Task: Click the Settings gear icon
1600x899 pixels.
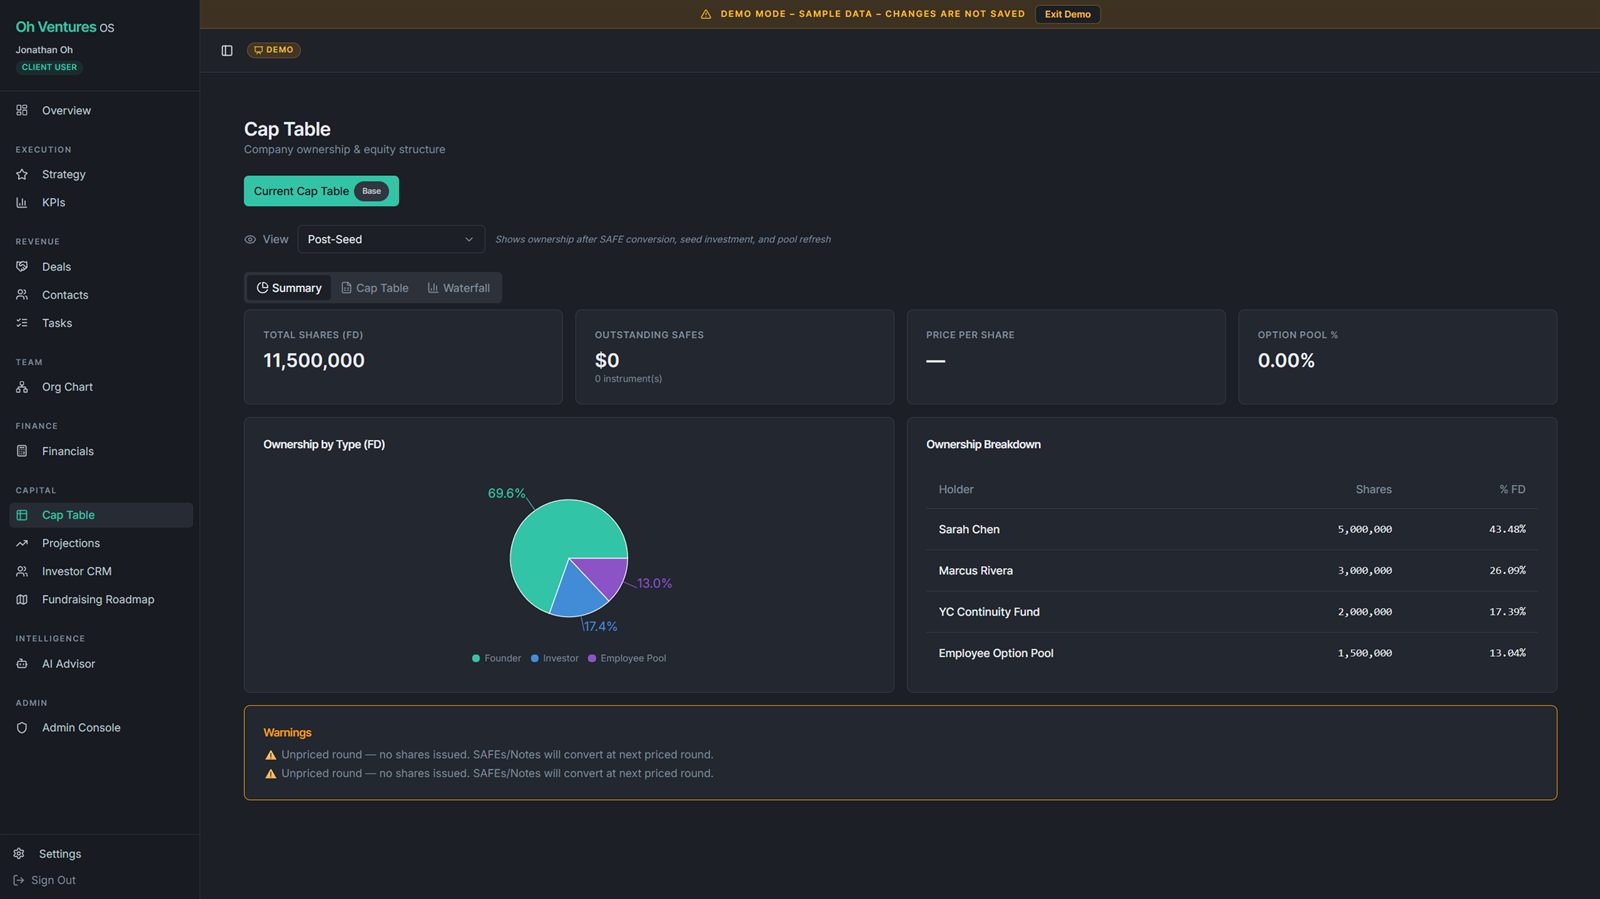Action: pyautogui.click(x=19, y=854)
